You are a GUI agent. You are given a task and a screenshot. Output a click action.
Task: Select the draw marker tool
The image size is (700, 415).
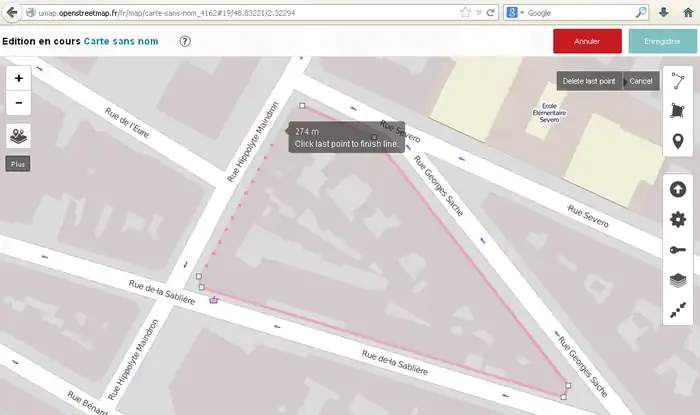coord(677,141)
